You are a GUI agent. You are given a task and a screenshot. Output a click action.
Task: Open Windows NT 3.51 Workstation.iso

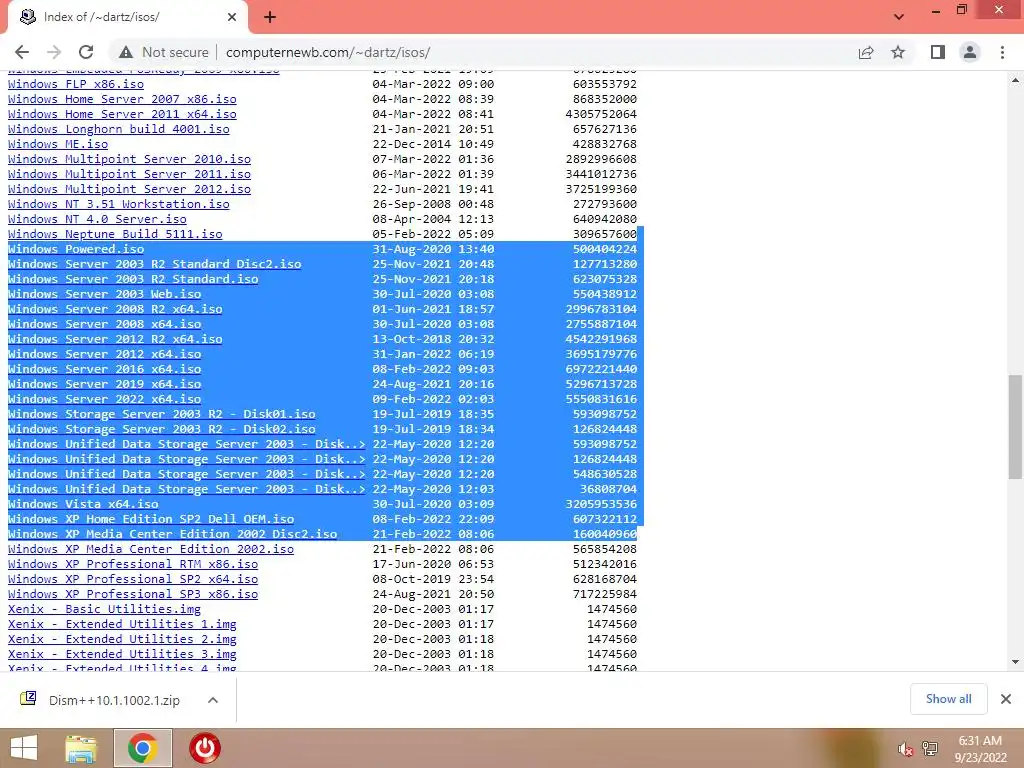pos(119,204)
